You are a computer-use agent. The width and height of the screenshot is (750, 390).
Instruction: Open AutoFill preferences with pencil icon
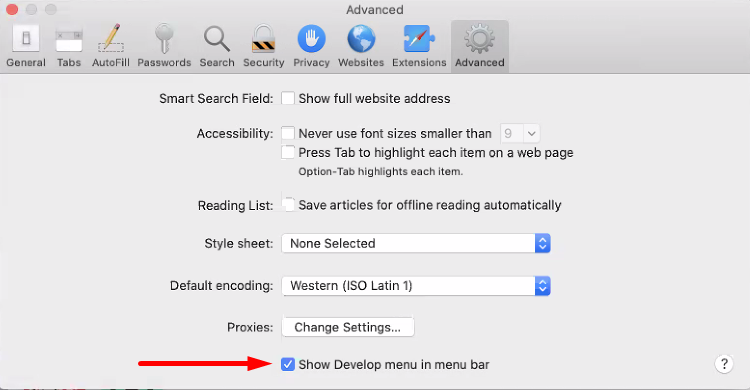111,46
